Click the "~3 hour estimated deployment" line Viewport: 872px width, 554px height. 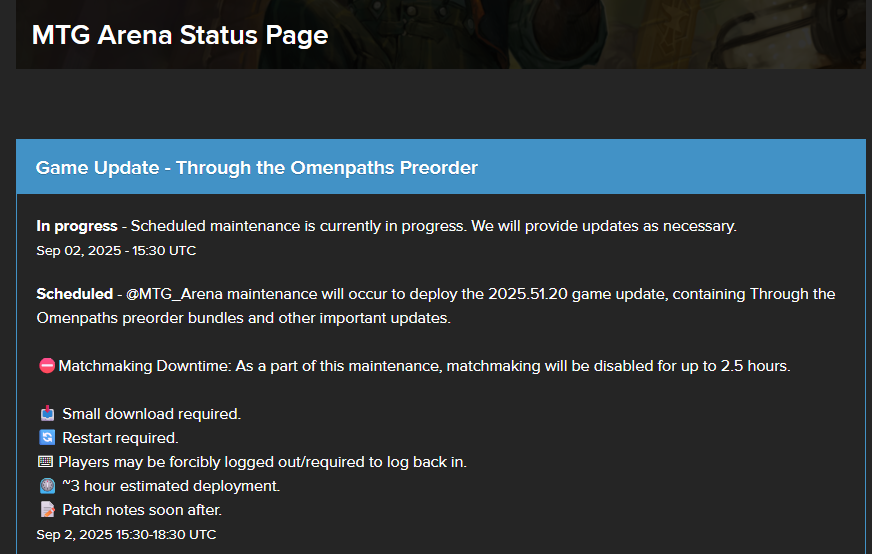[x=171, y=486]
